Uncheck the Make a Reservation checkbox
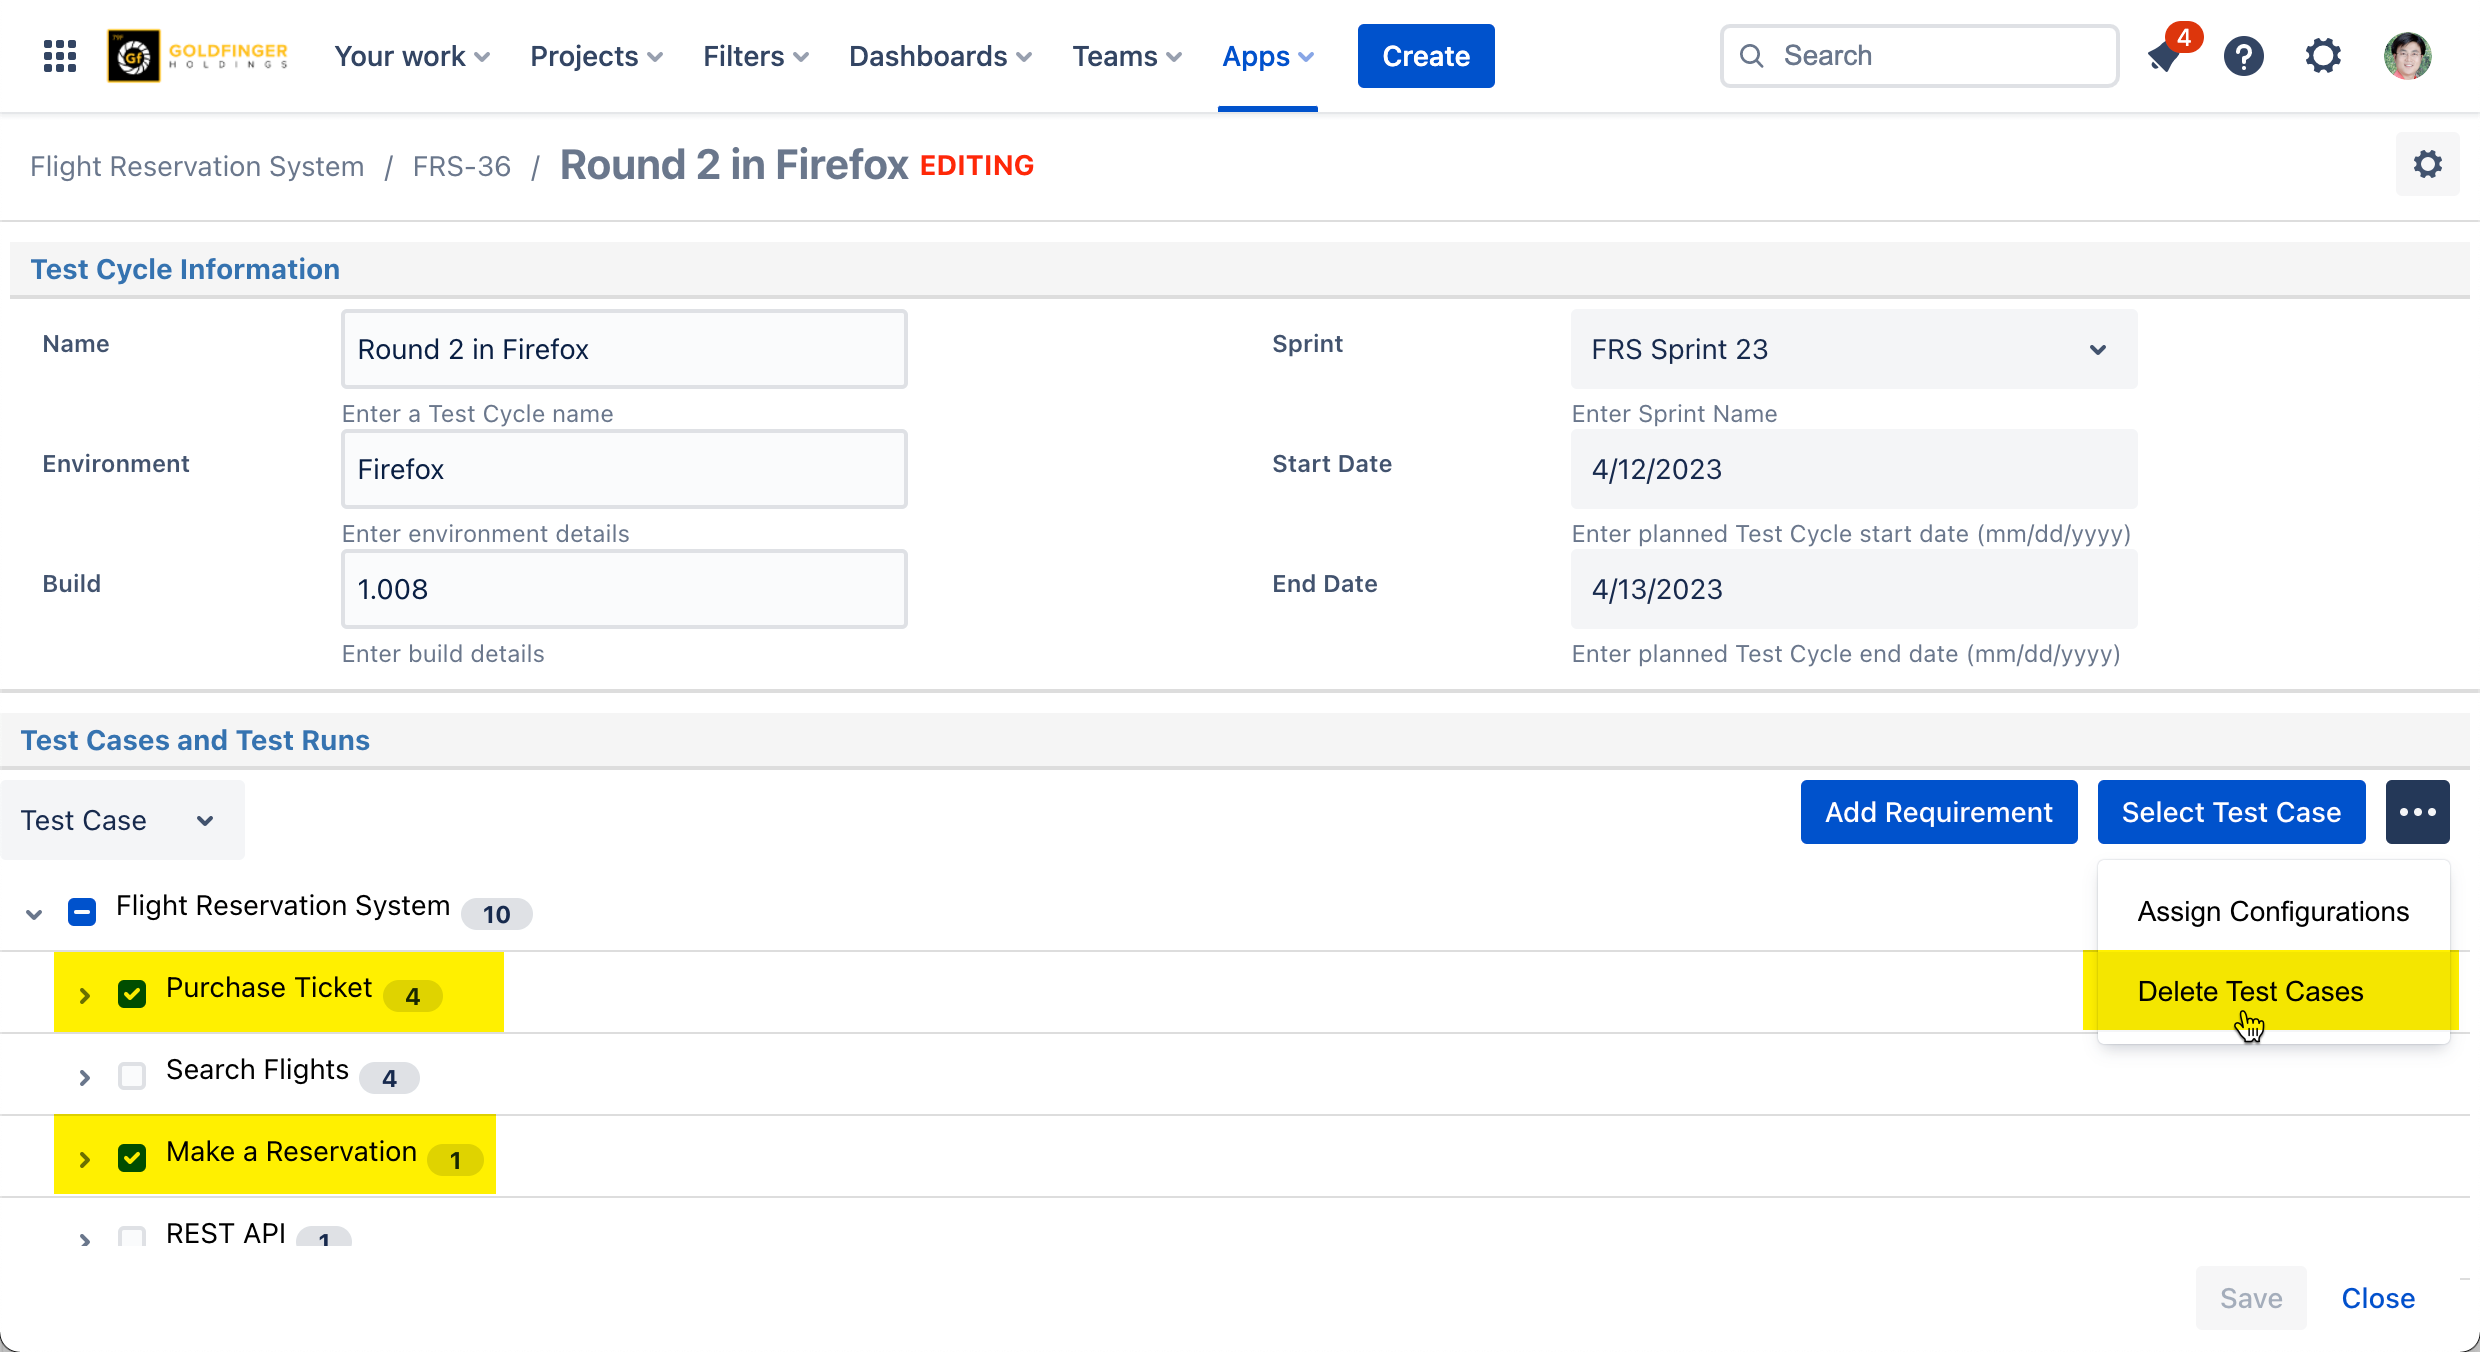Viewport: 2480px width, 1352px height. (x=132, y=1158)
